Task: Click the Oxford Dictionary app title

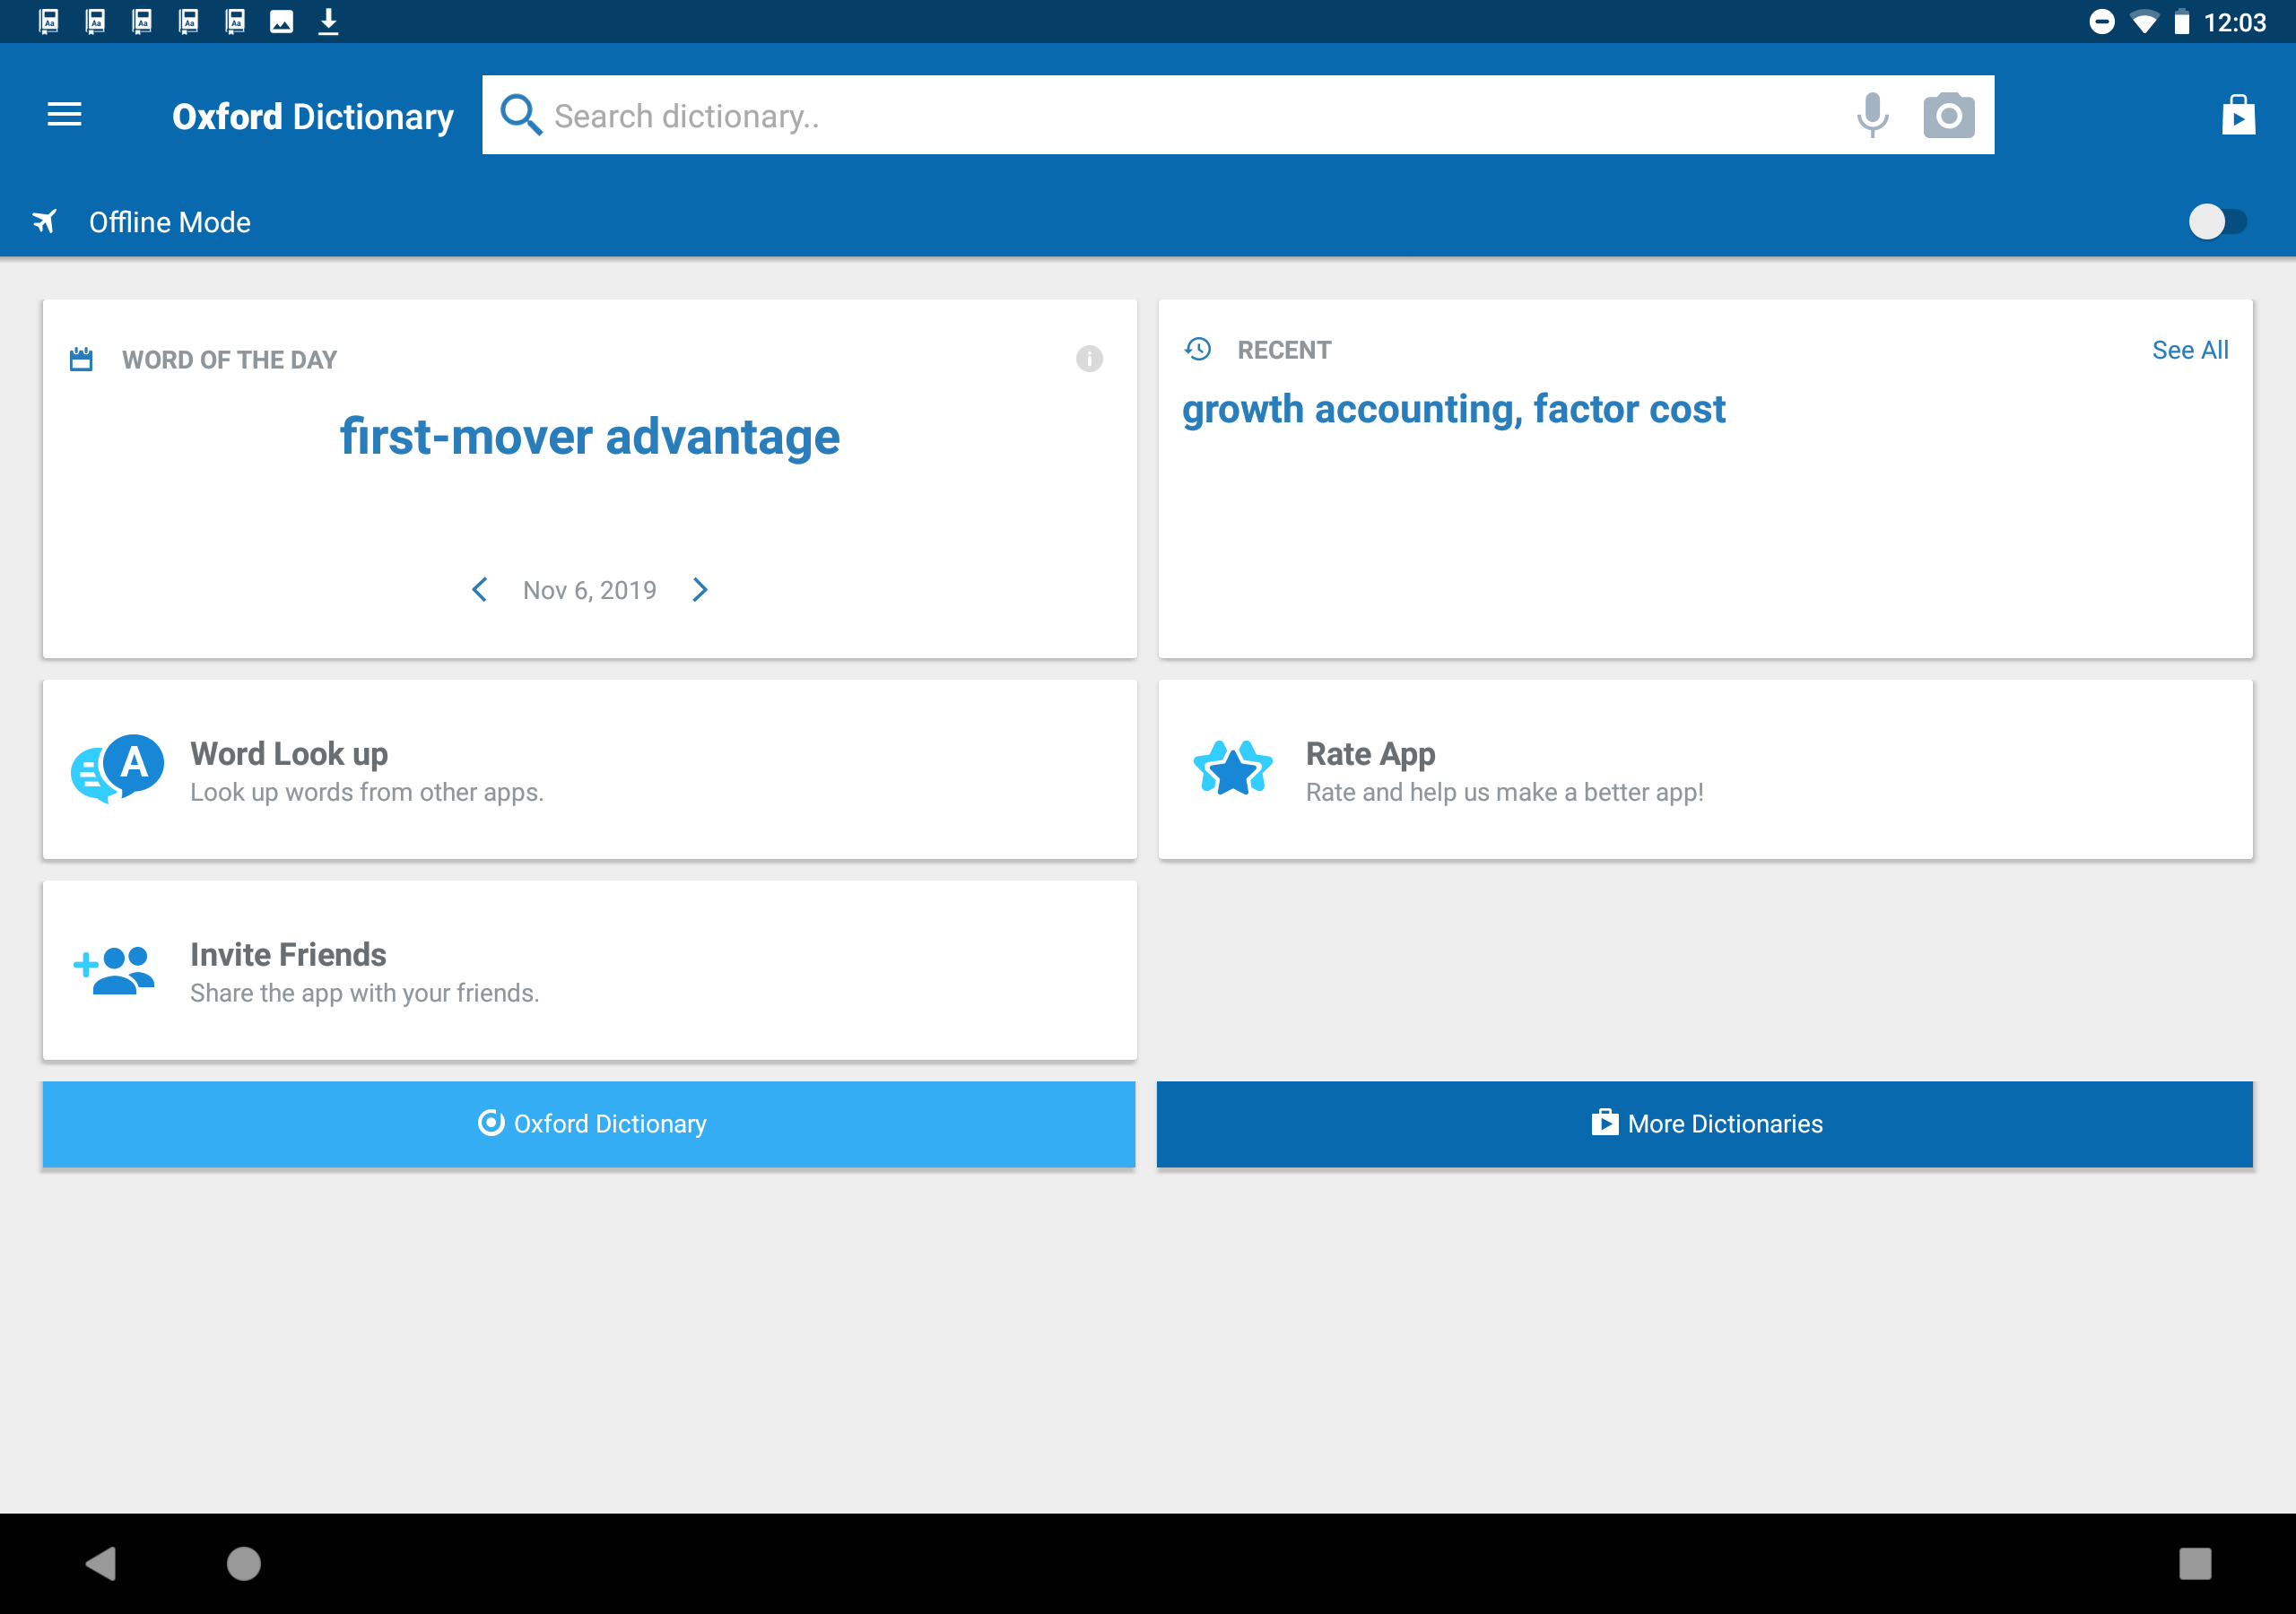Action: [313, 117]
